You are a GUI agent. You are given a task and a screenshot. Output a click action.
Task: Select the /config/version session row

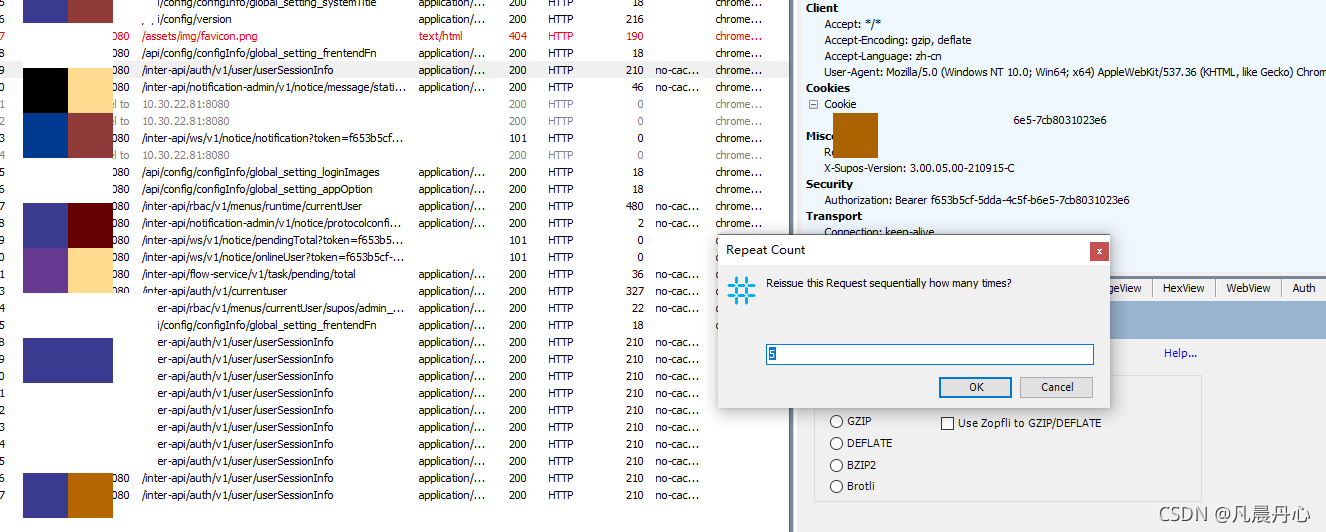(395, 19)
